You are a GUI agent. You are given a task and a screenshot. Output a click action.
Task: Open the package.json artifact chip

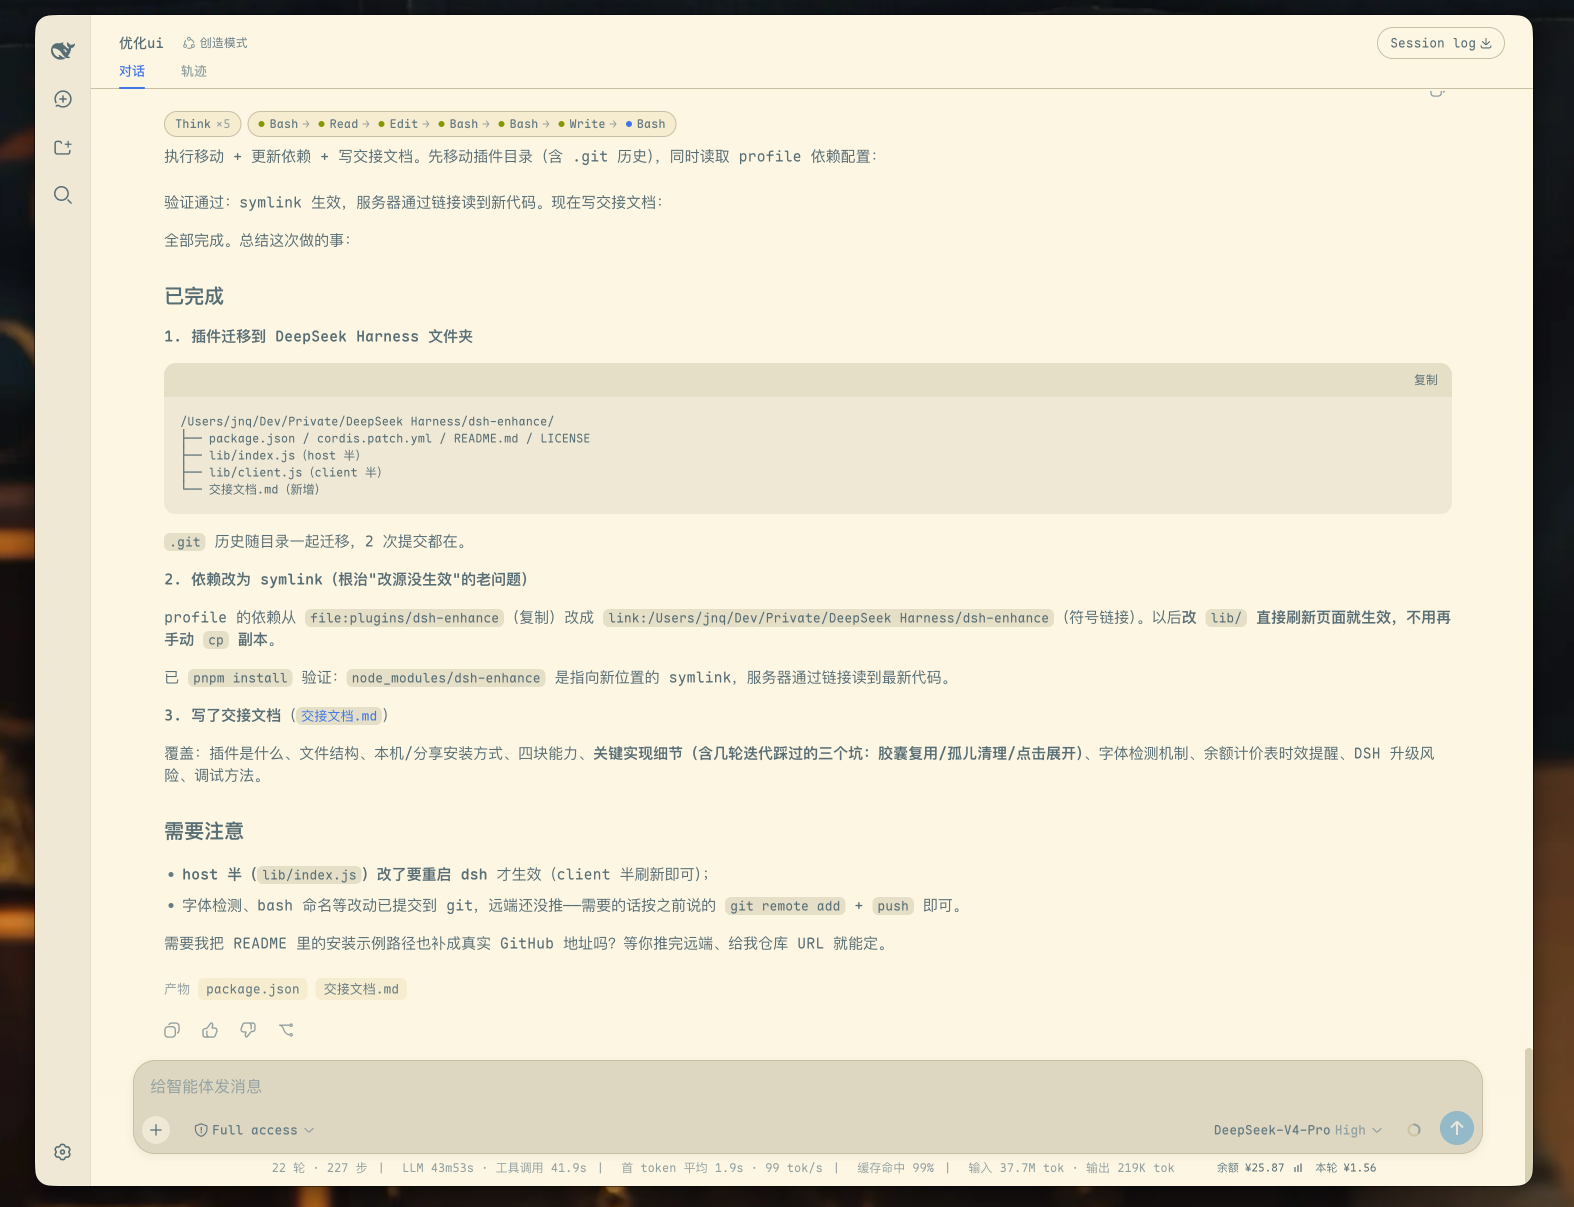(253, 989)
